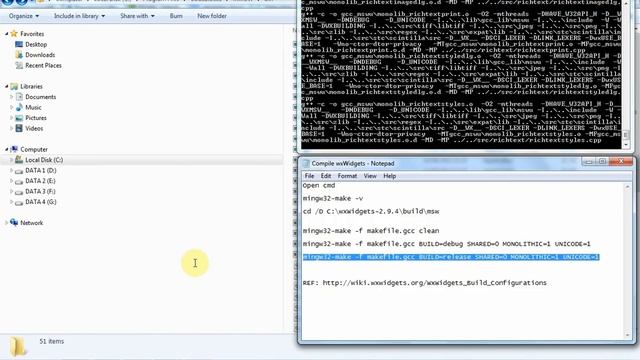The height and width of the screenshot is (360, 640).
Task: Click the Favorites star icon
Action: 14,33
